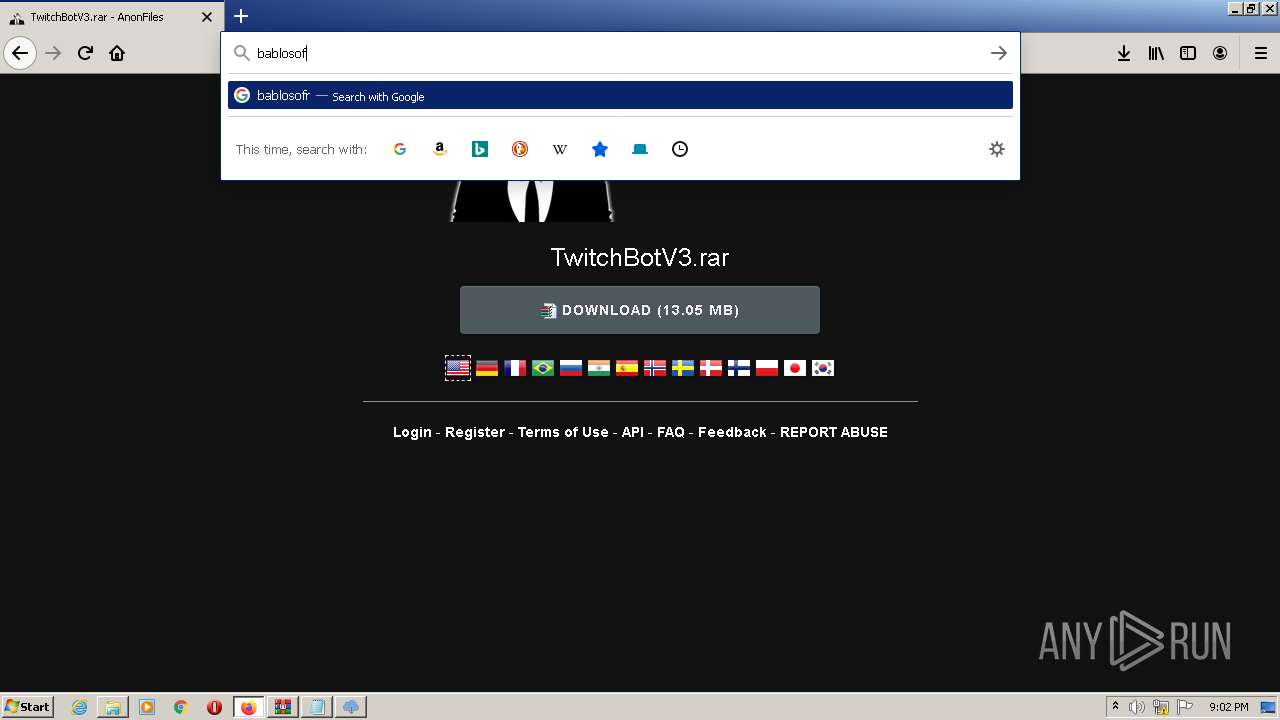Open the Windows Start menu

(28, 706)
